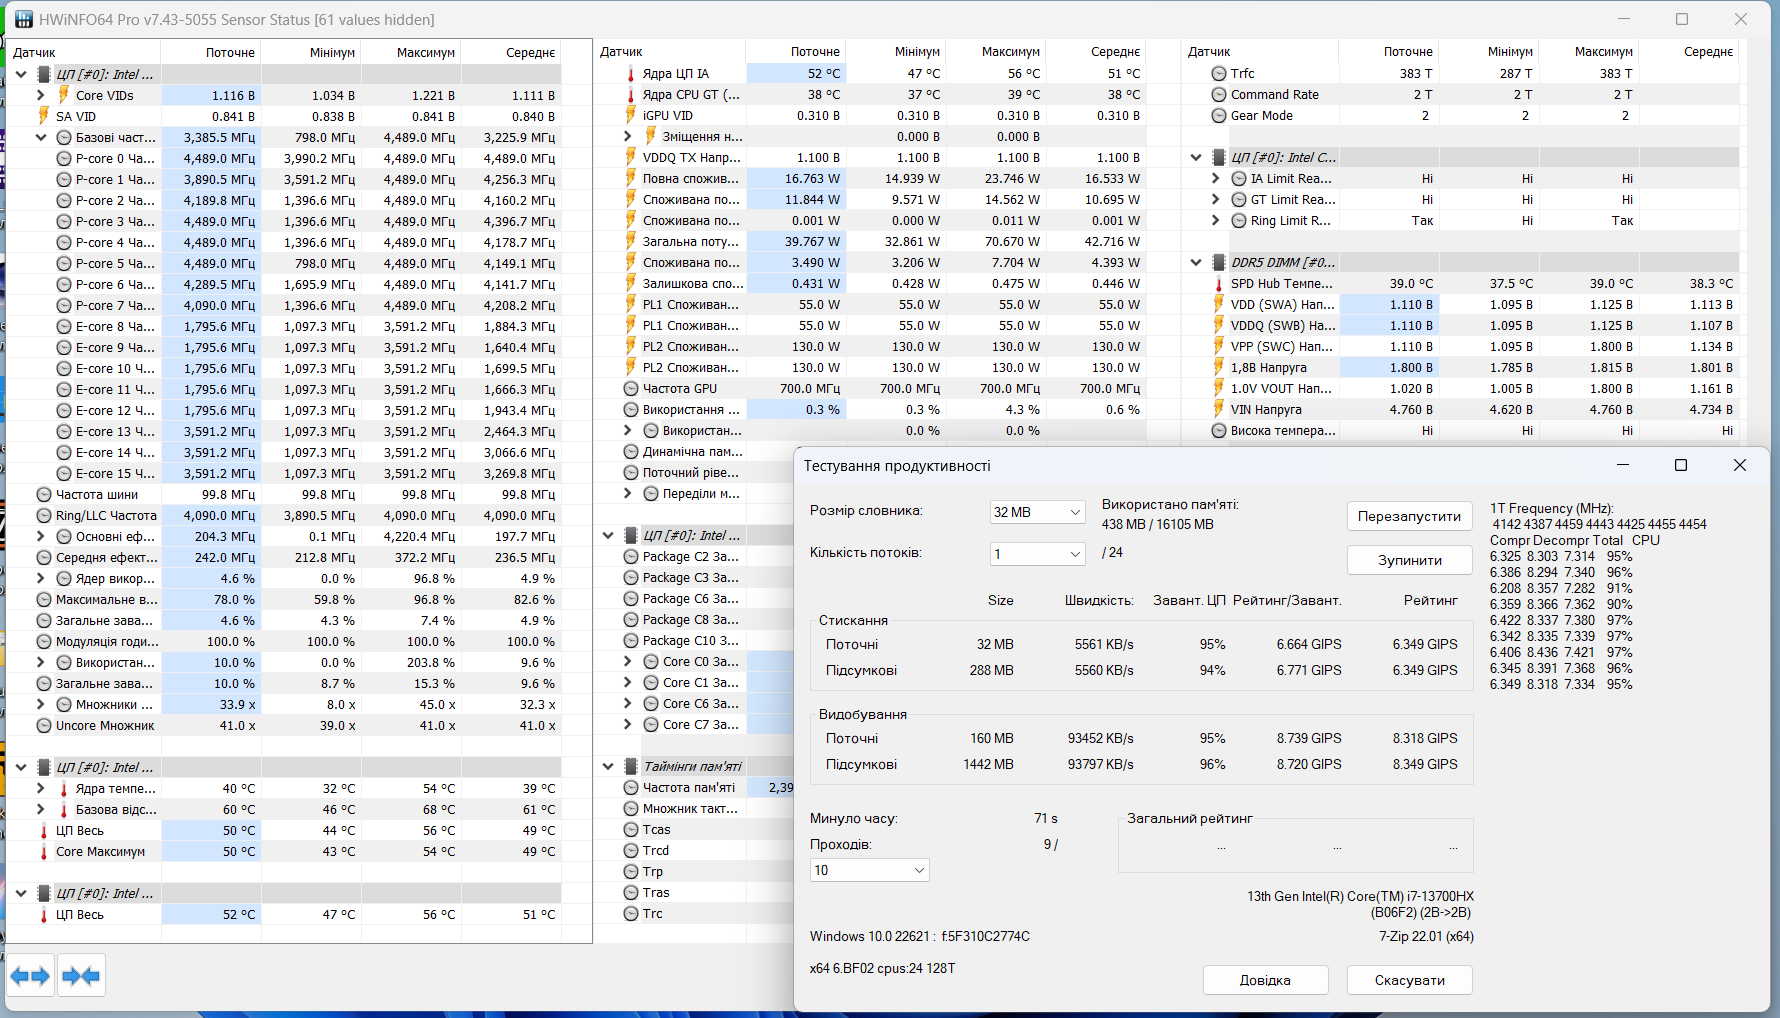
Task: Click the Довідка button
Action: pos(1265,980)
